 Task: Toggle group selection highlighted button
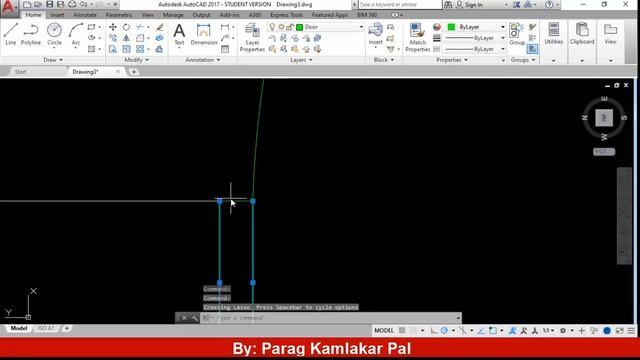click(x=532, y=49)
